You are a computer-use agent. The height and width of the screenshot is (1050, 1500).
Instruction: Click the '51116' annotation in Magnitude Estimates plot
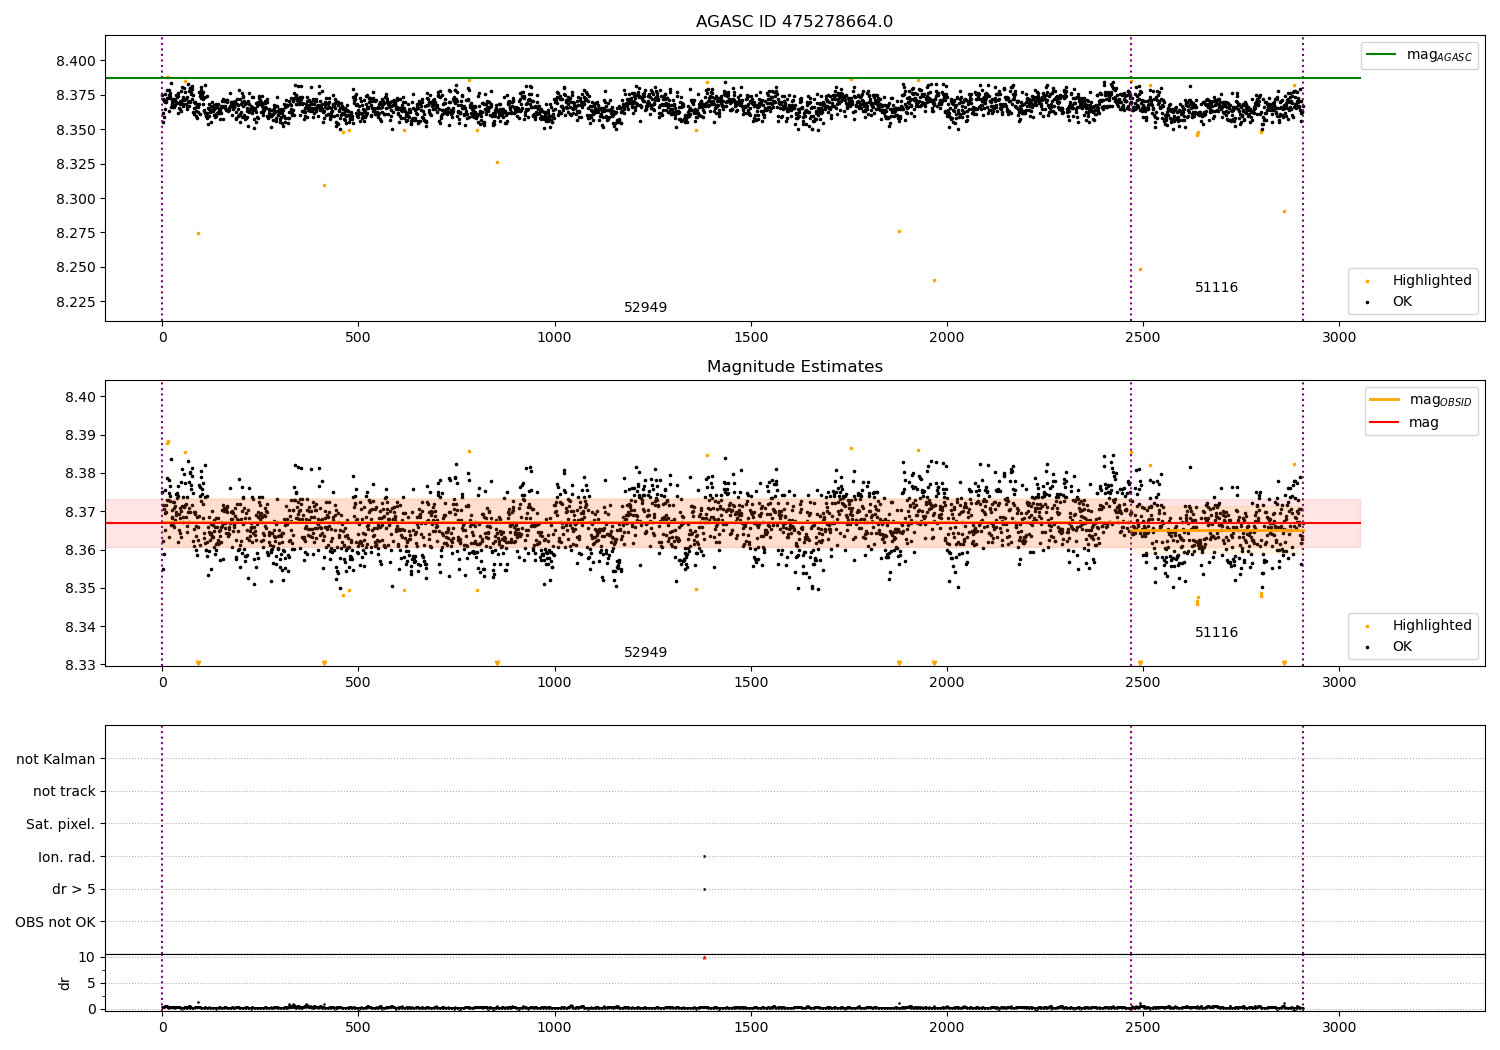coord(1216,633)
